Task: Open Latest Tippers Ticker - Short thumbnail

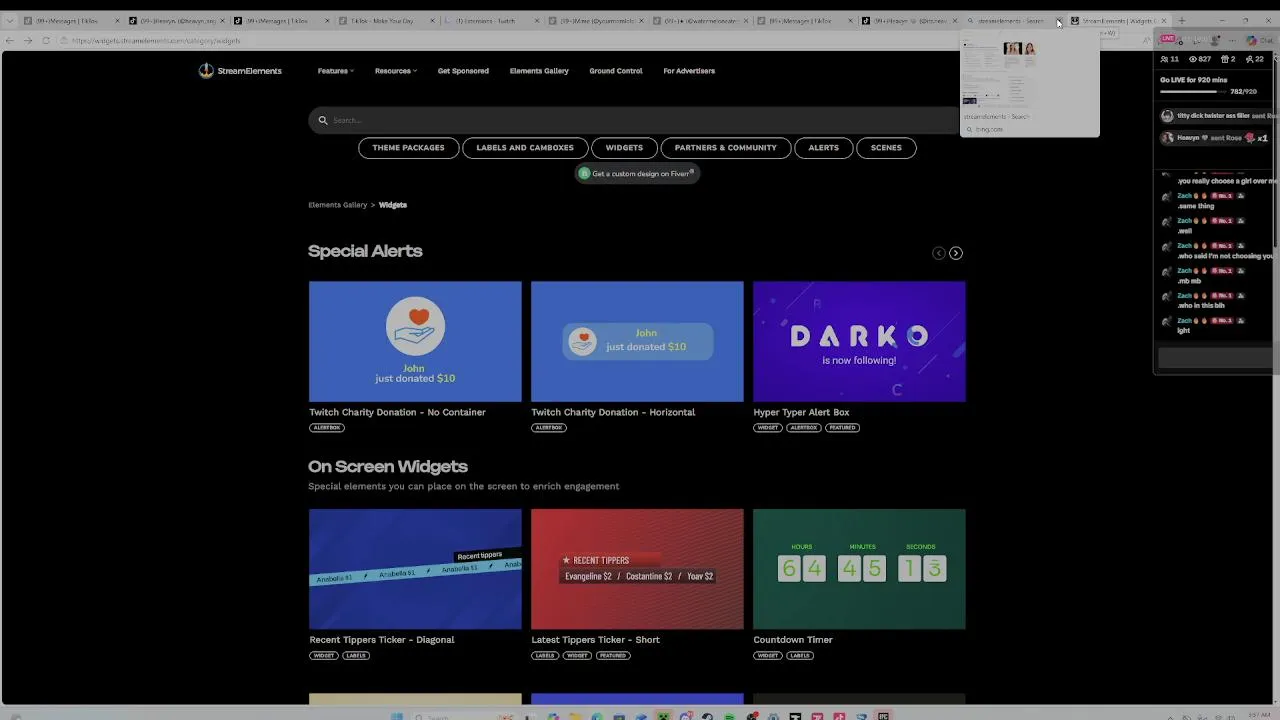Action: tap(637, 569)
